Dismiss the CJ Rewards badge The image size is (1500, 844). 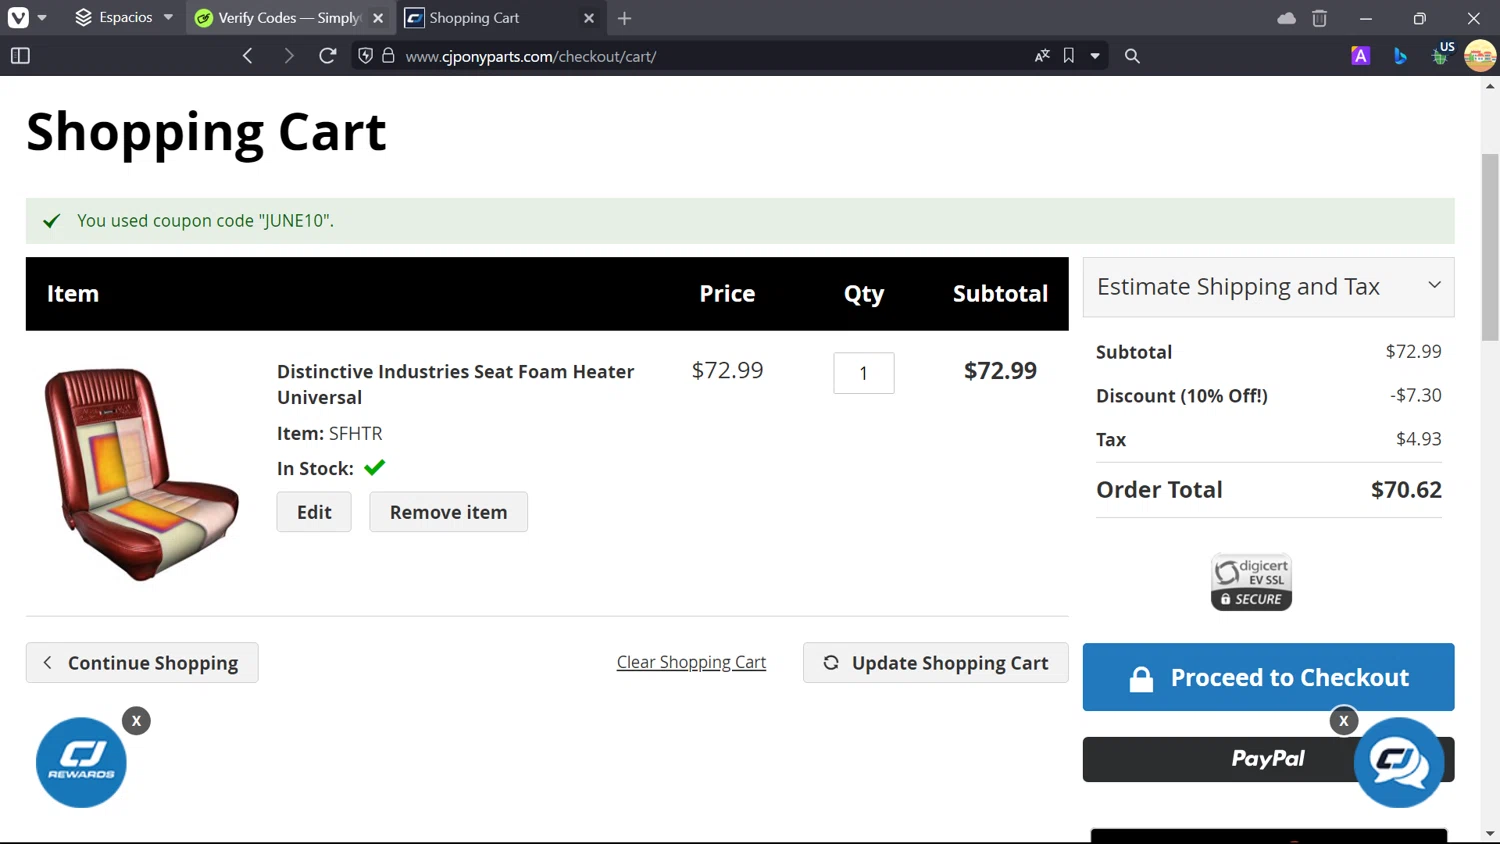pyautogui.click(x=136, y=721)
